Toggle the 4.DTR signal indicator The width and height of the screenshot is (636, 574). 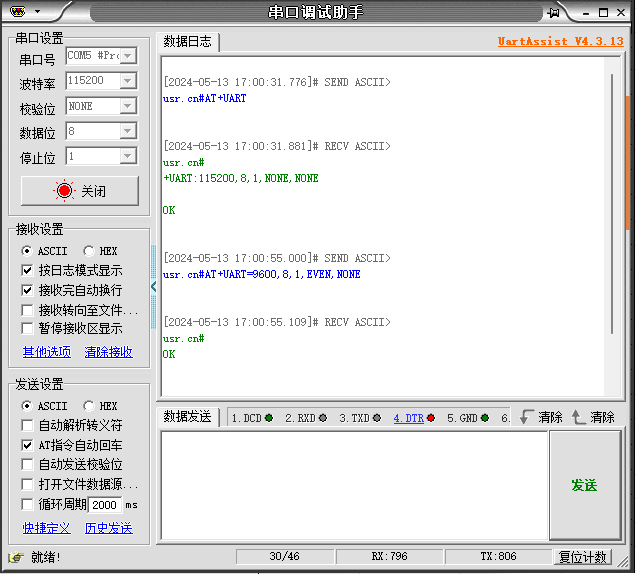click(414, 418)
